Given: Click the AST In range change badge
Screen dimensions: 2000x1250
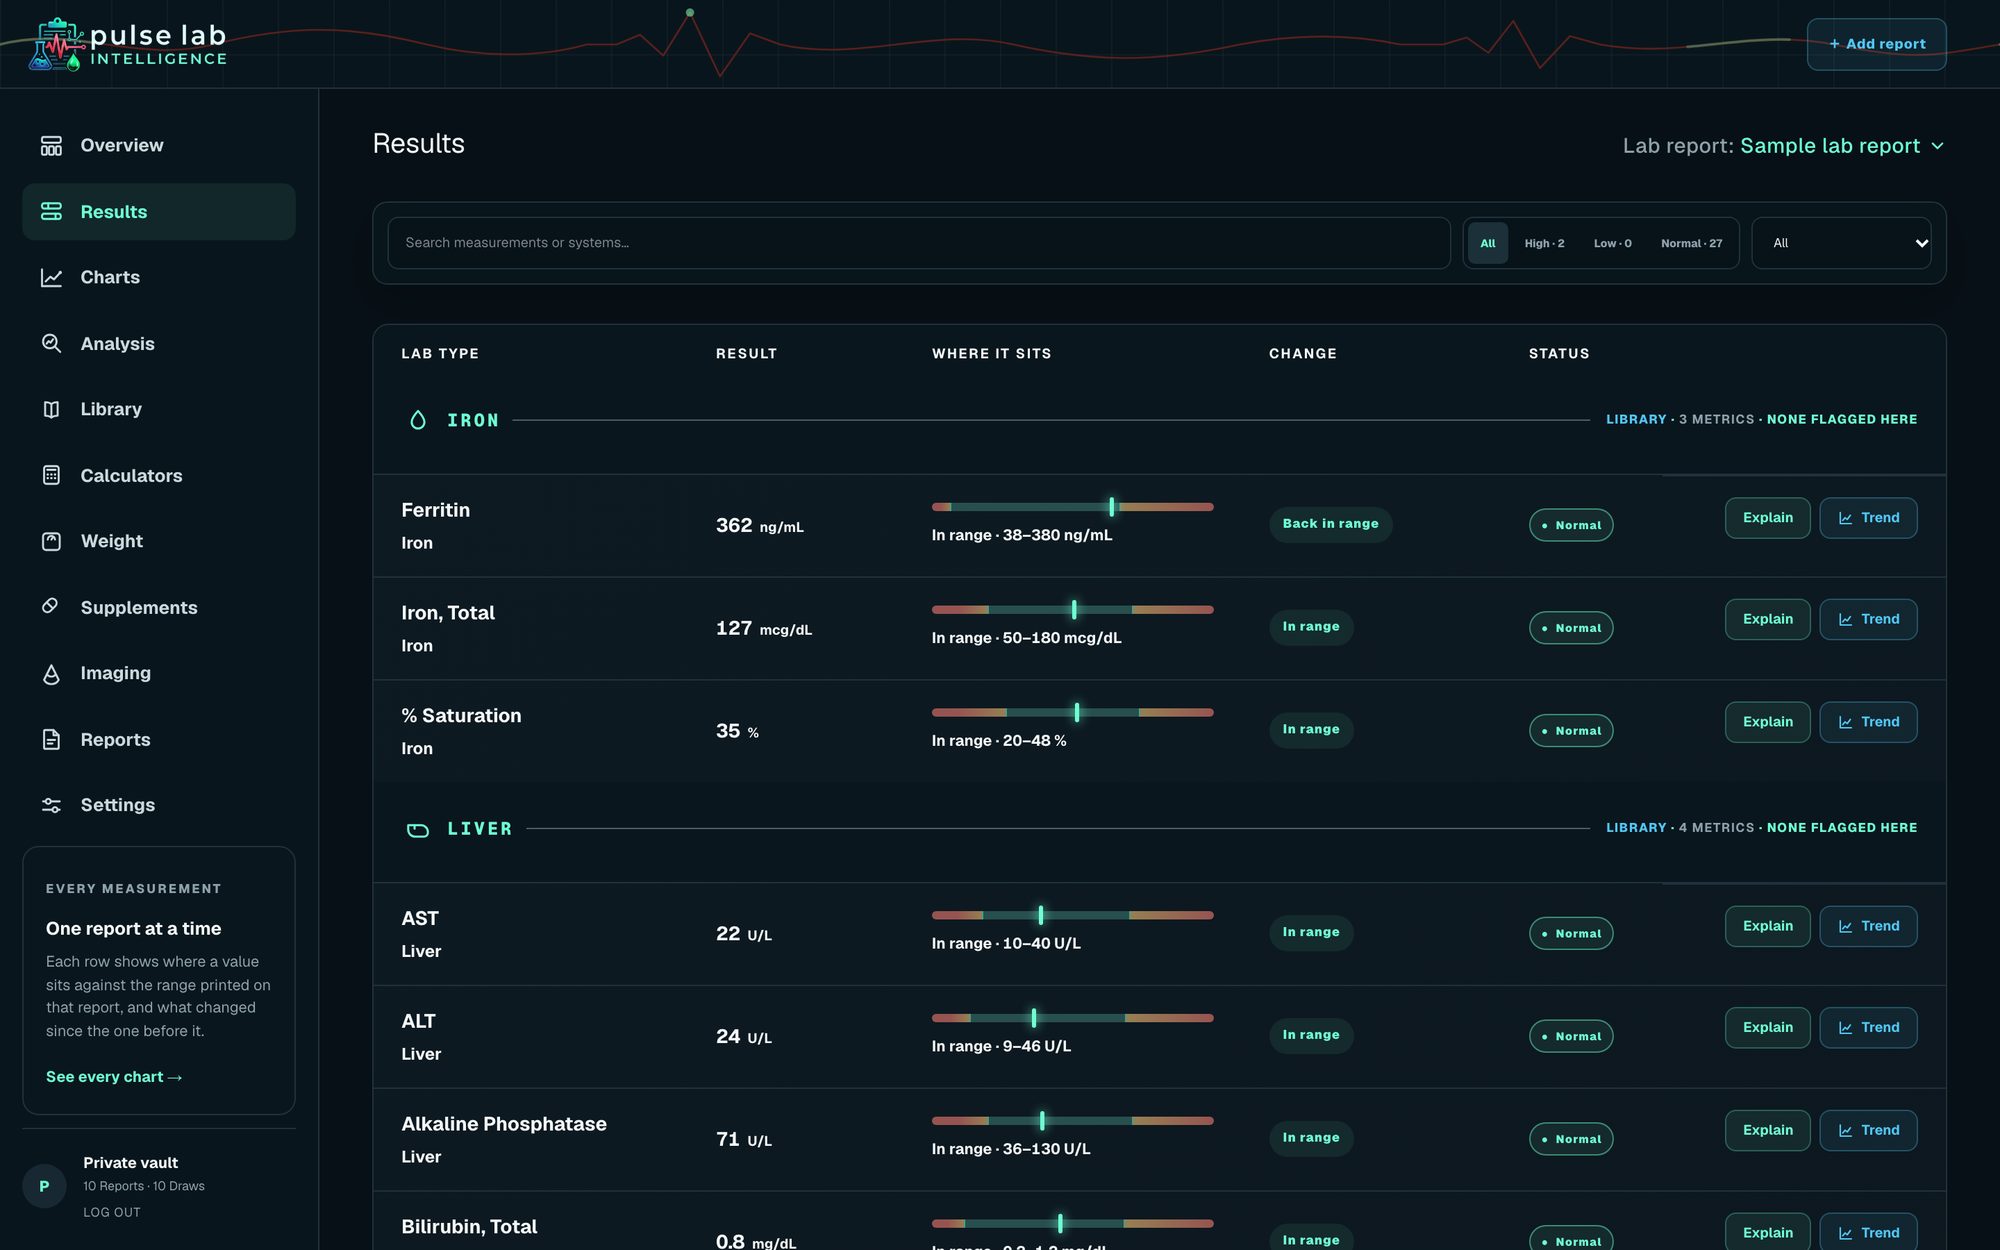Looking at the screenshot, I should (x=1311, y=933).
